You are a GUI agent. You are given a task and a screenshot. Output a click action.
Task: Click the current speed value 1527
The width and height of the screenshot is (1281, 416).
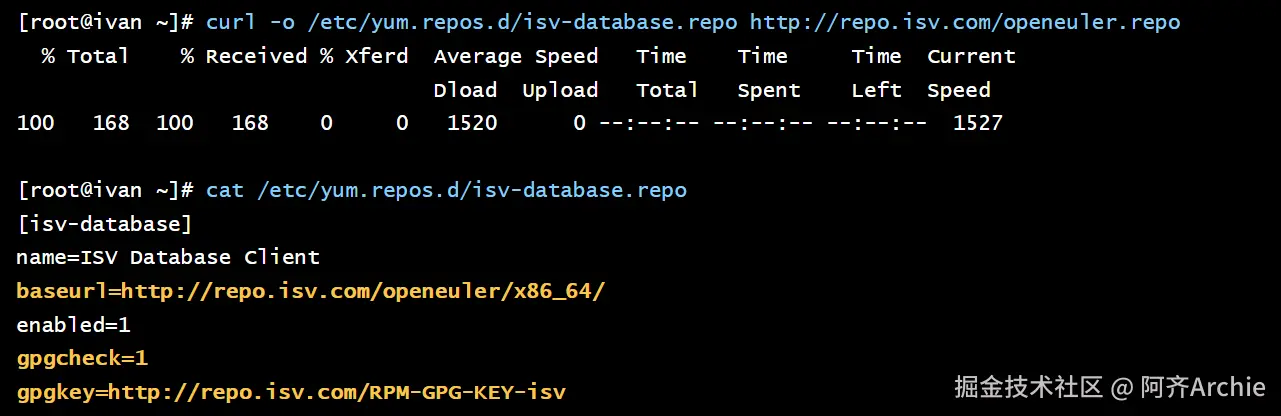click(977, 123)
